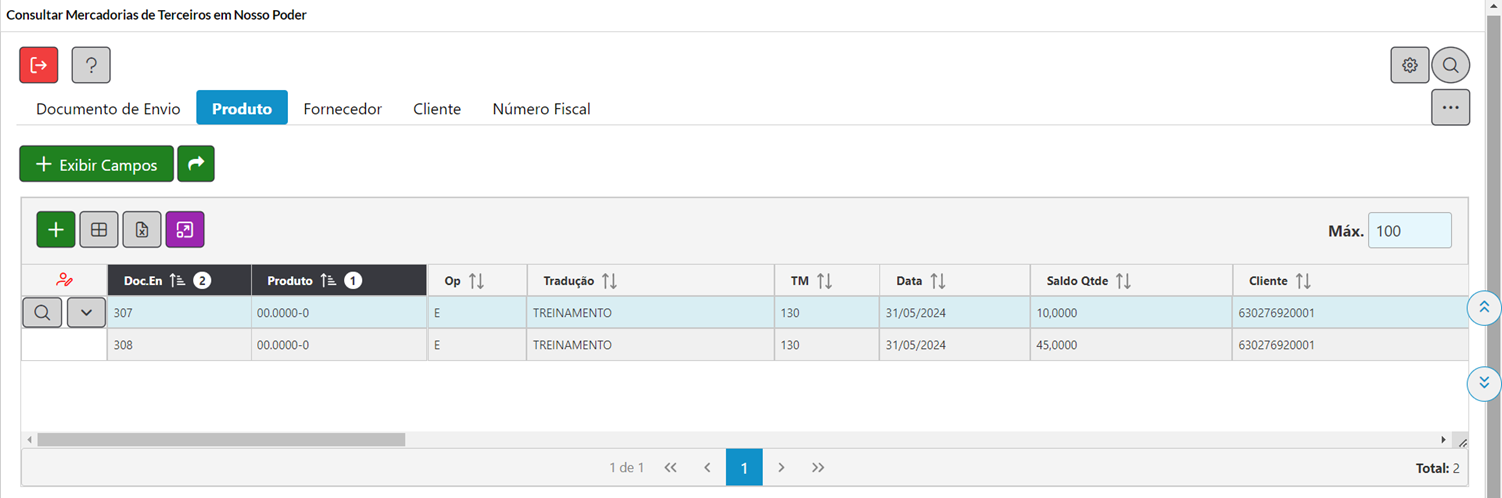The width and height of the screenshot is (1502, 498).
Task: Export the grid with the Excel icon
Action: pyautogui.click(x=142, y=229)
